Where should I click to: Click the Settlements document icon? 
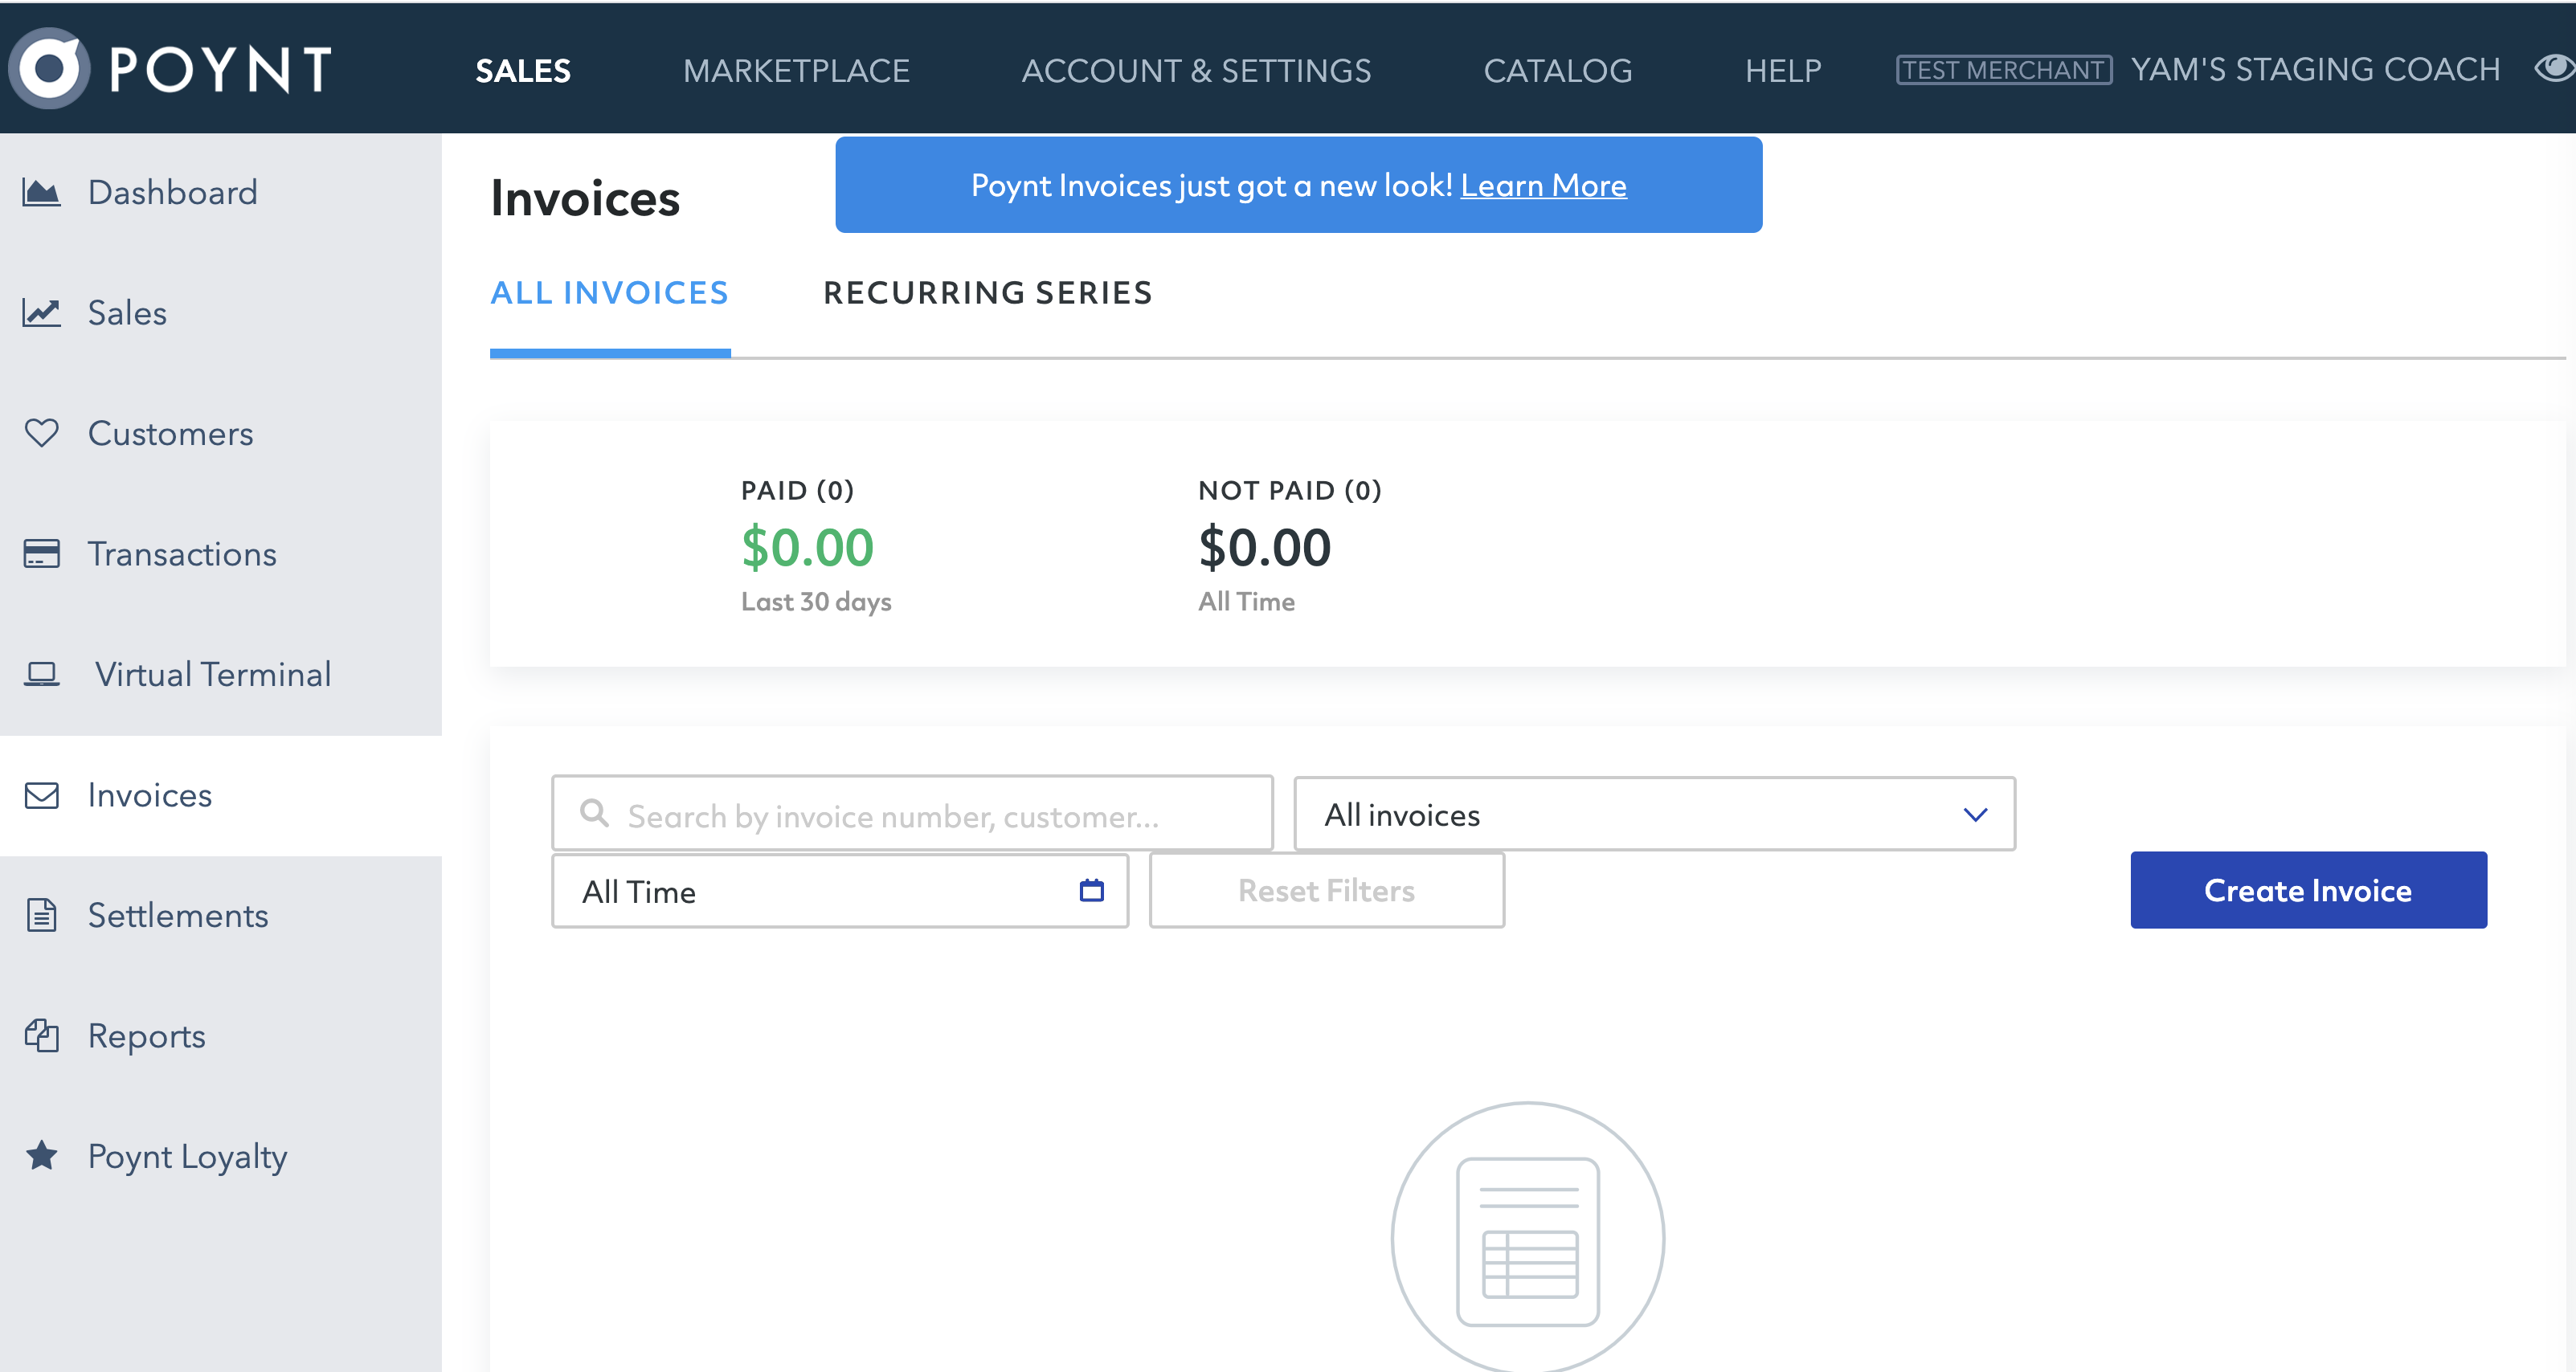click(x=41, y=916)
